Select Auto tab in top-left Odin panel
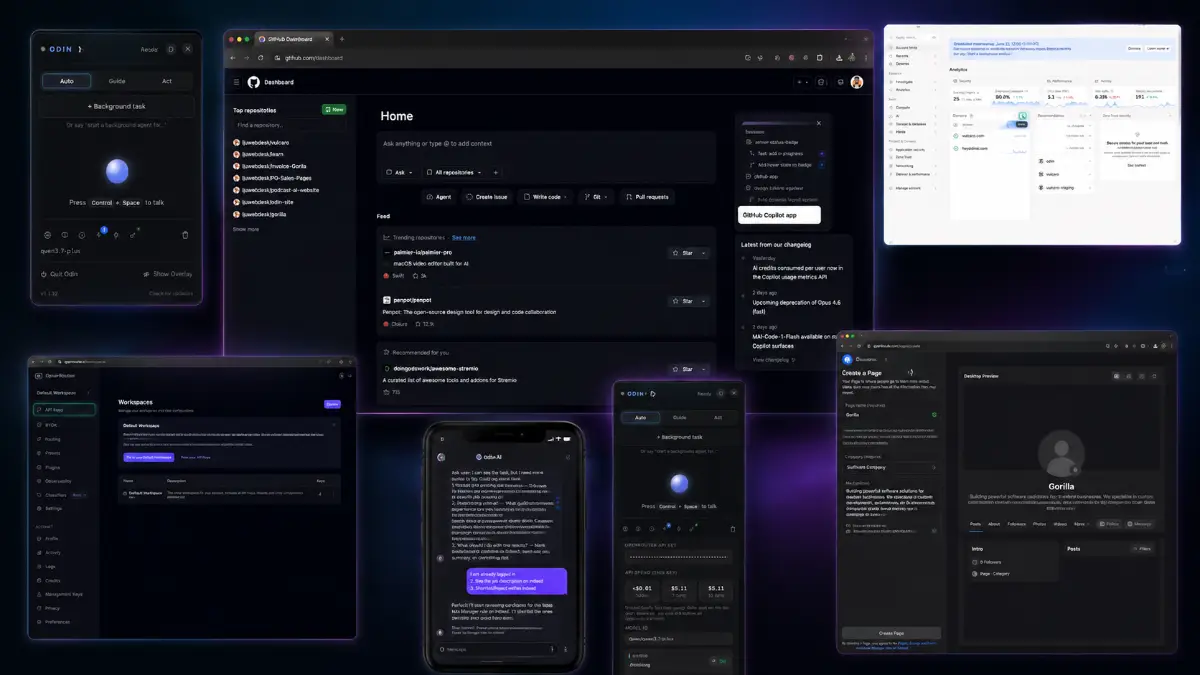The image size is (1200, 675). coord(67,81)
